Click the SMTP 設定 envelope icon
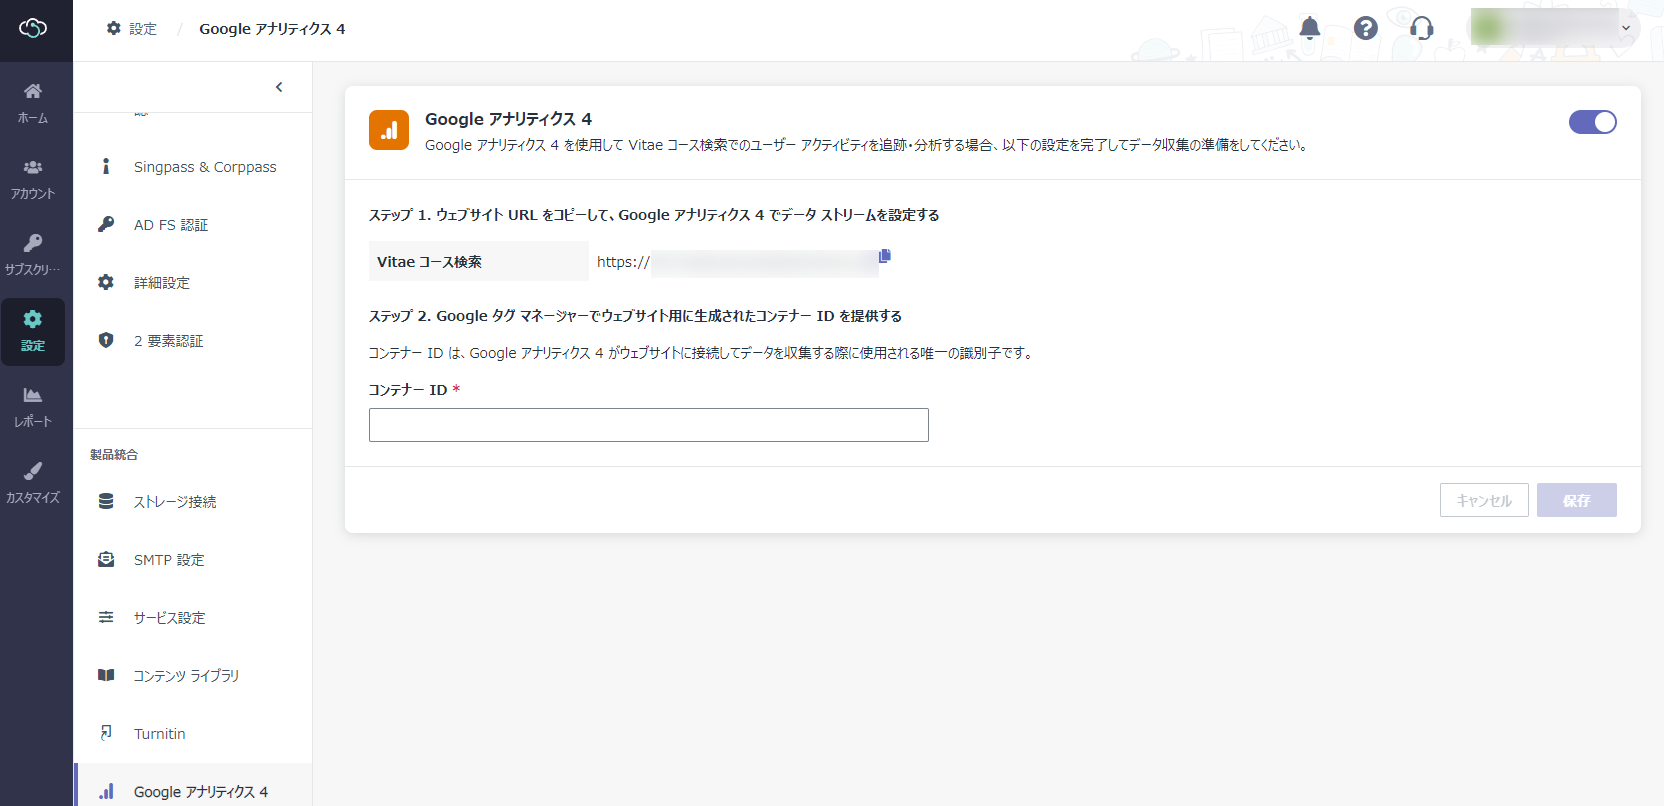 coord(106,559)
